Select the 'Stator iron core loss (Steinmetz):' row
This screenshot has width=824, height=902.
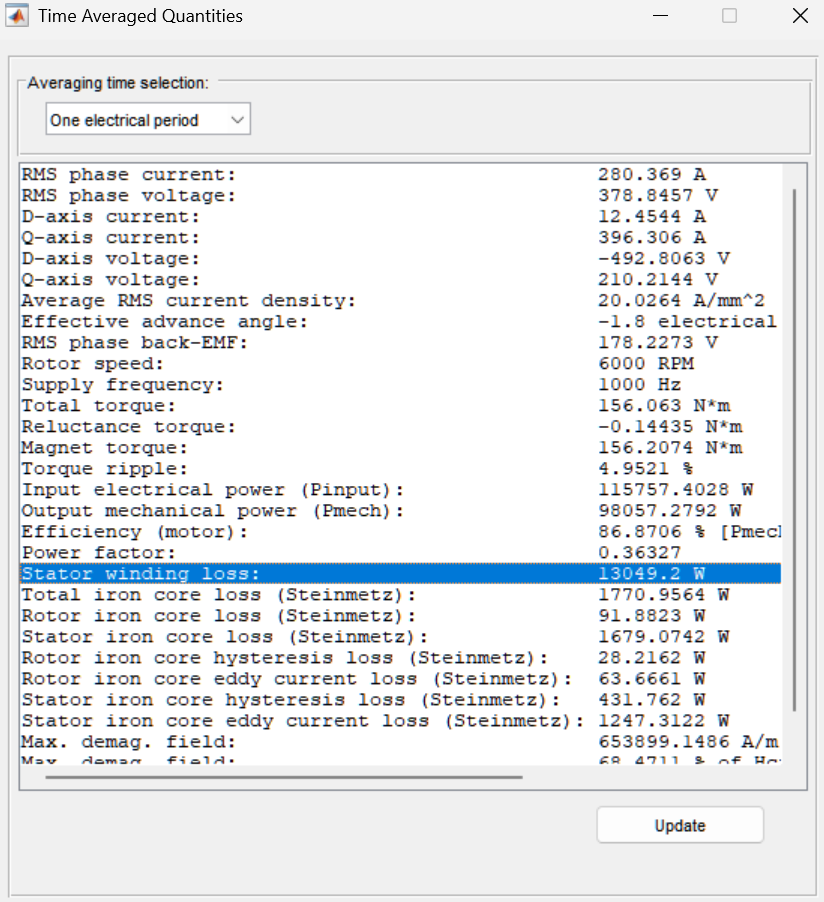tap(400, 636)
